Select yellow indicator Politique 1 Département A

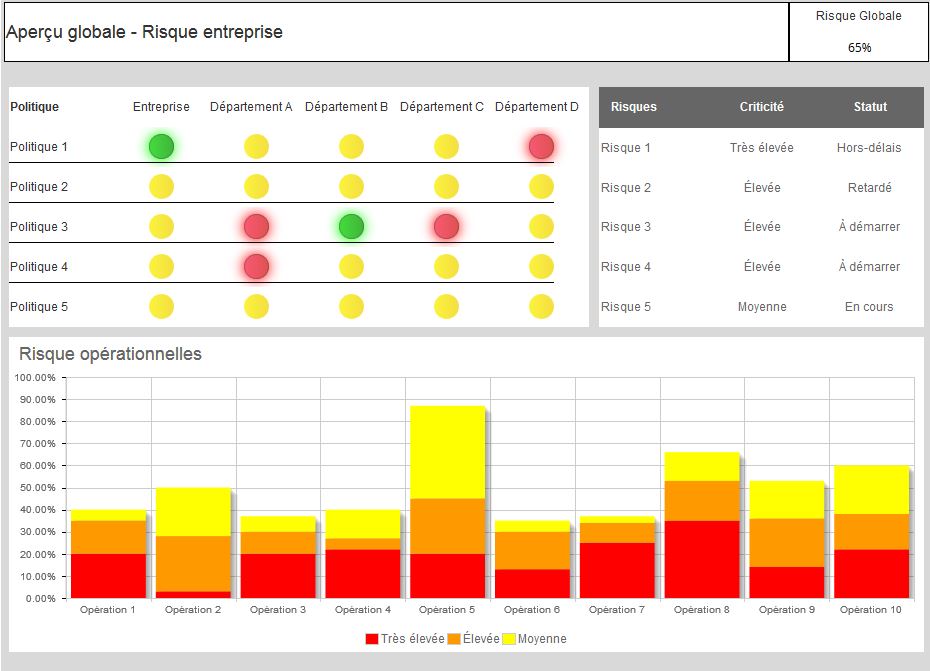click(256, 147)
